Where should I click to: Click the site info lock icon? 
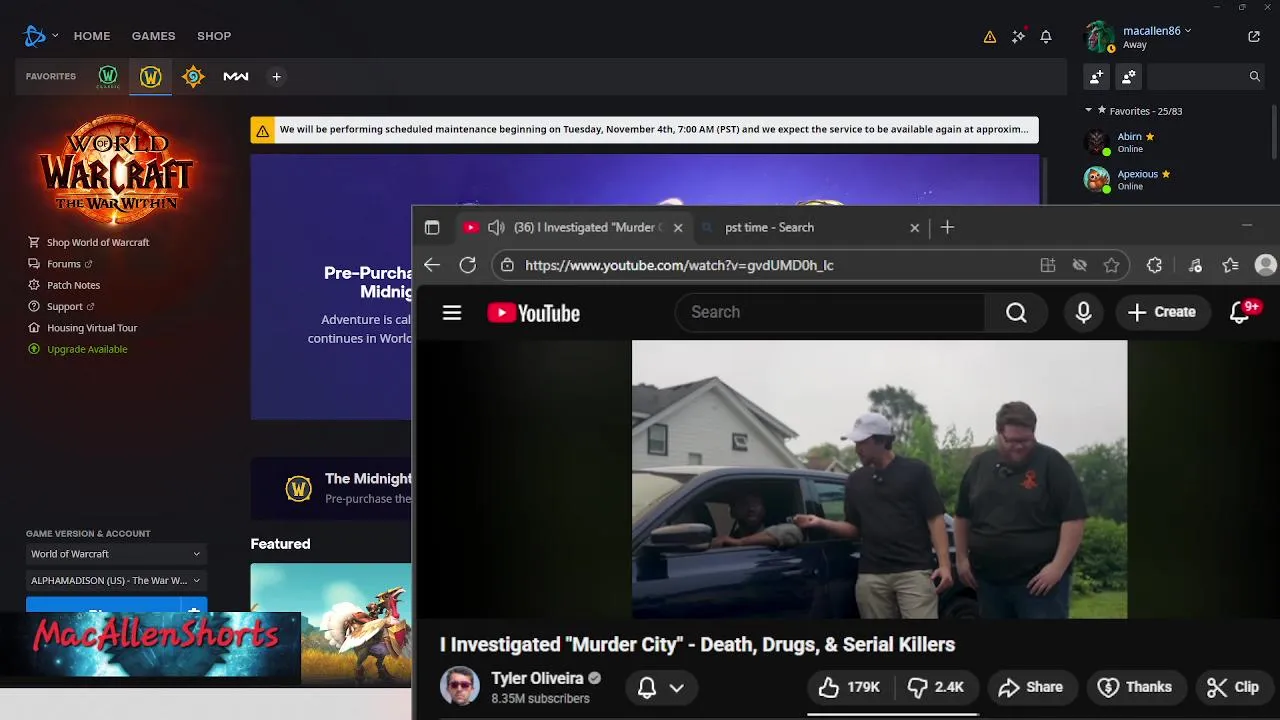(x=508, y=265)
